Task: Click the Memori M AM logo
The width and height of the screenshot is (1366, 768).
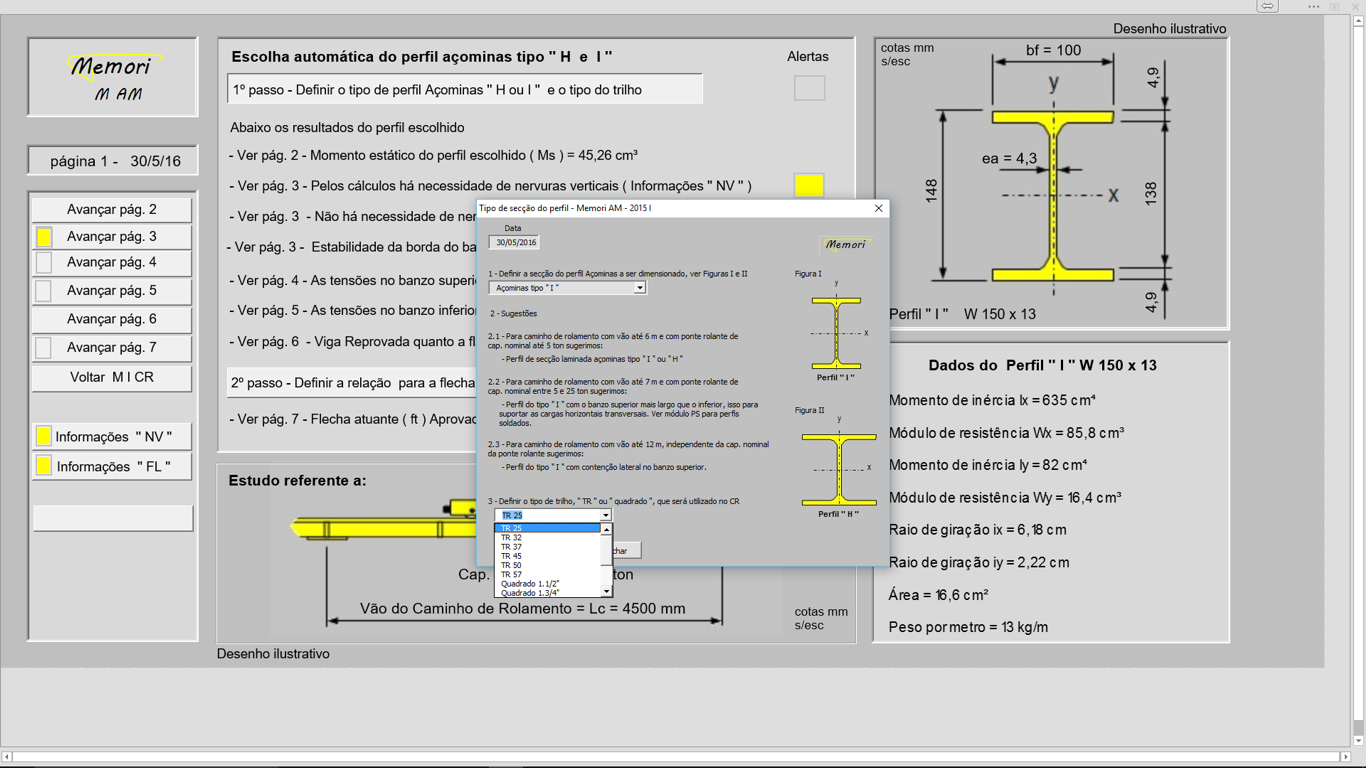Action: tap(113, 77)
